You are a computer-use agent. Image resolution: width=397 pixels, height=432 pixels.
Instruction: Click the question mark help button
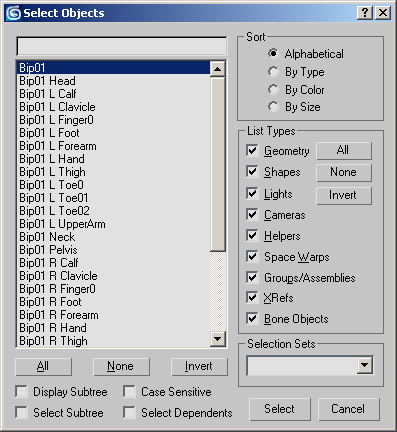click(x=365, y=13)
